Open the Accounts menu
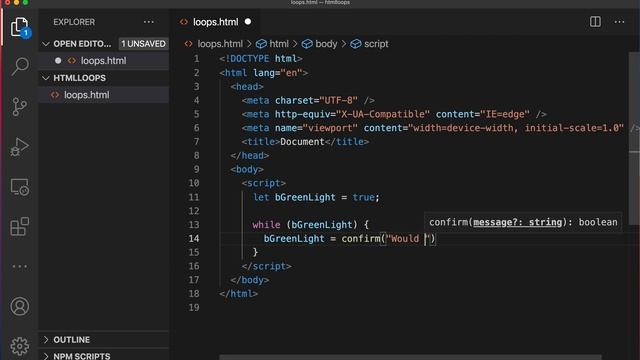Viewport: 640px width, 360px height. click(20, 307)
